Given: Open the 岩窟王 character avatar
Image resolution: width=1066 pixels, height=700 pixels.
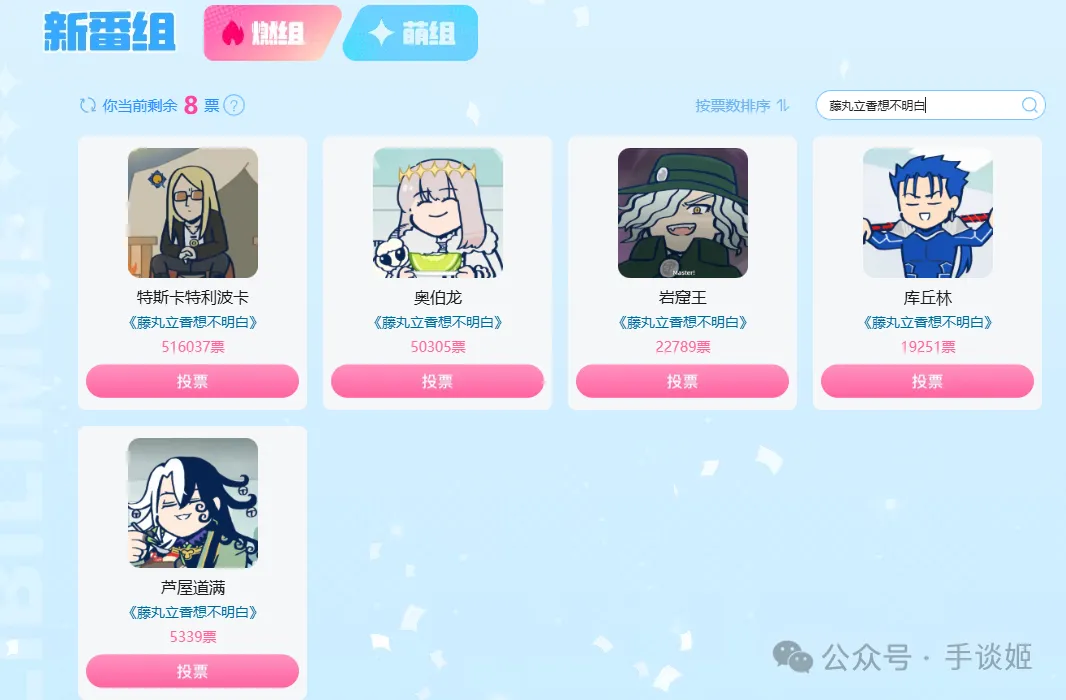Looking at the screenshot, I should pos(683,213).
